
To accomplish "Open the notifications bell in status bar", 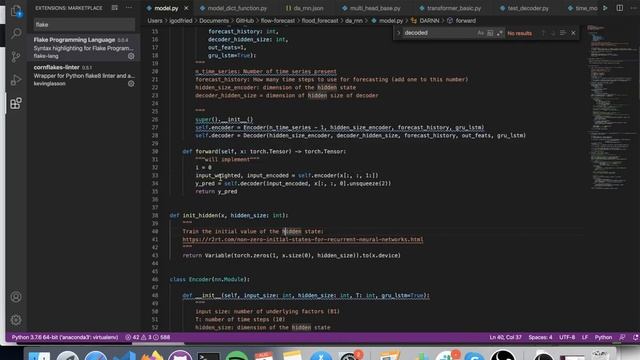I will pyautogui.click(x=635, y=338).
